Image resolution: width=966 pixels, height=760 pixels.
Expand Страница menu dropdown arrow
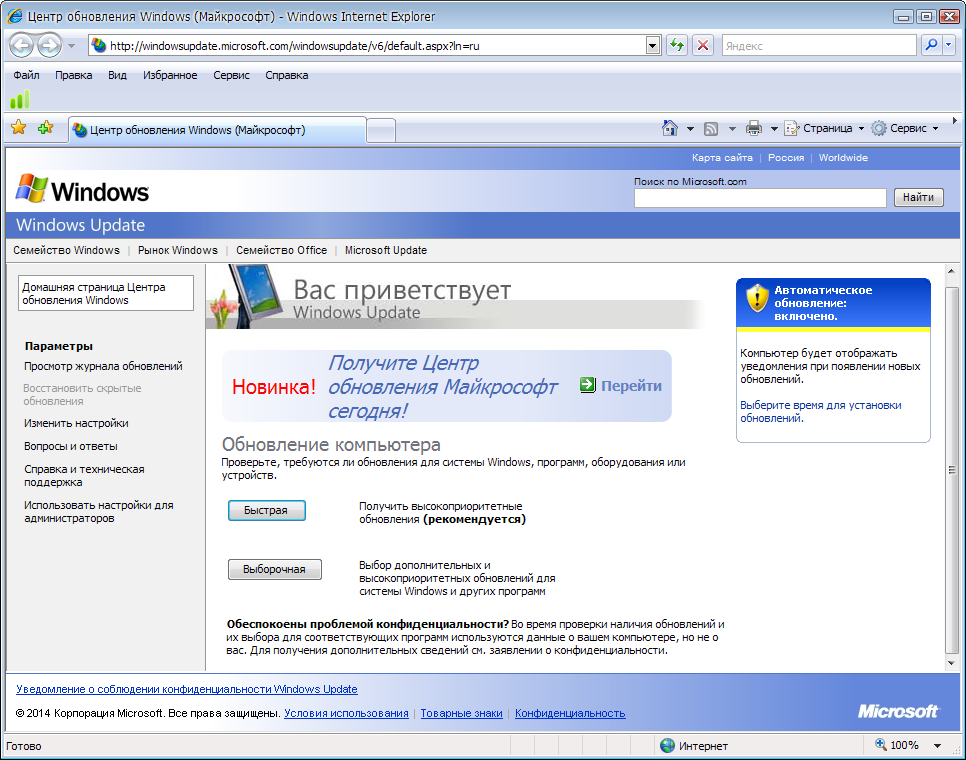(x=861, y=129)
